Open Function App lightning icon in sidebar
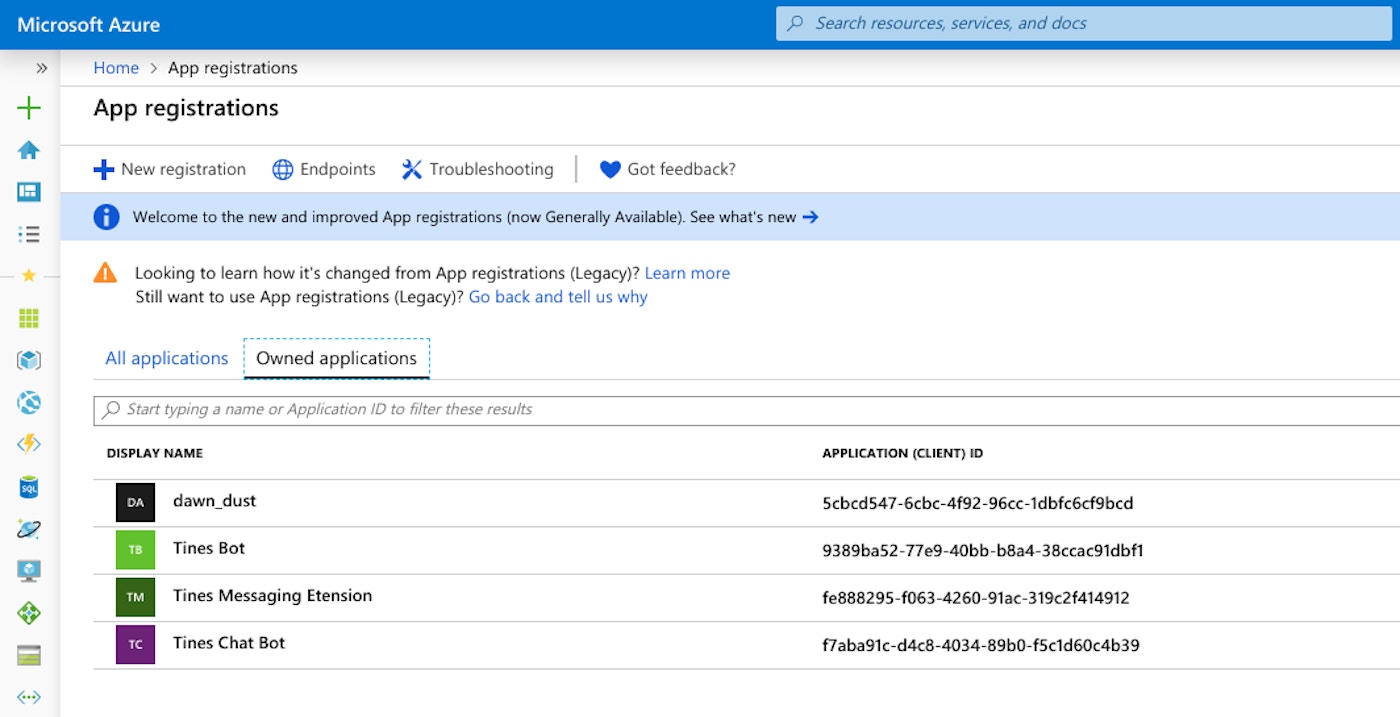1400x717 pixels. [x=29, y=444]
